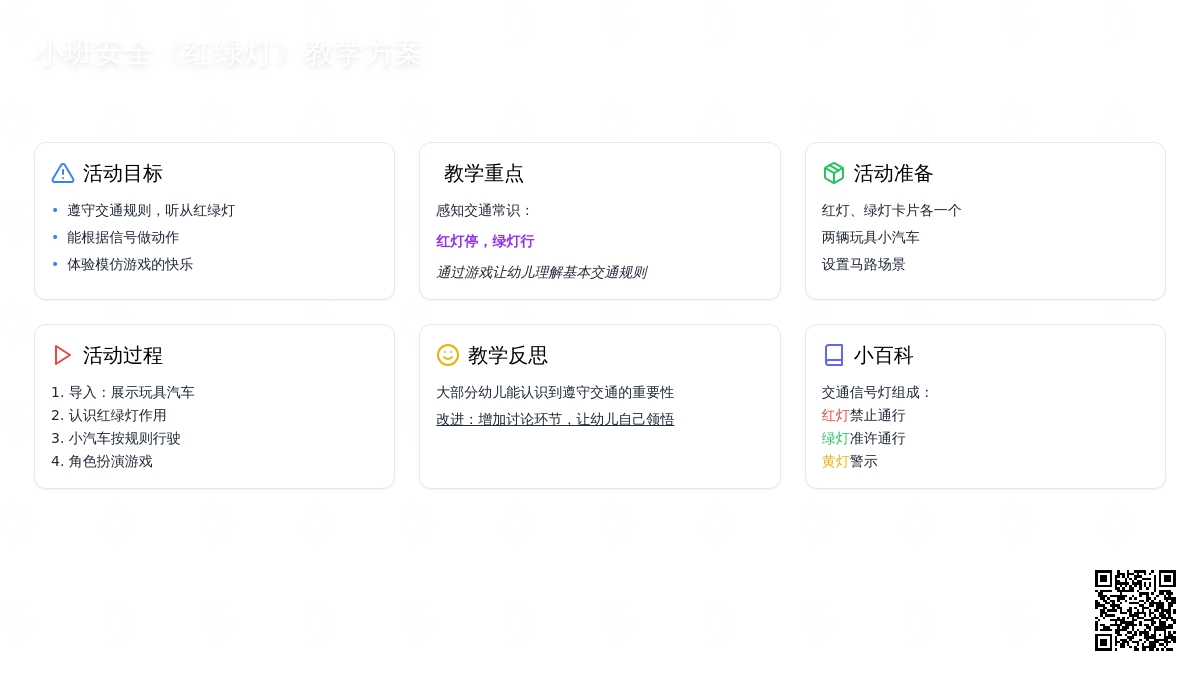
Task: Click the green 绿灯 label
Action: [835, 438]
